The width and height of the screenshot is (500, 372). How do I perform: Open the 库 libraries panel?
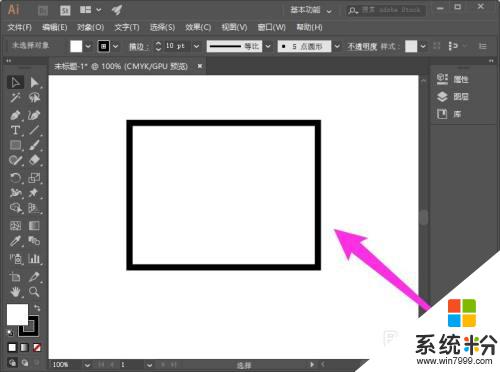point(449,114)
